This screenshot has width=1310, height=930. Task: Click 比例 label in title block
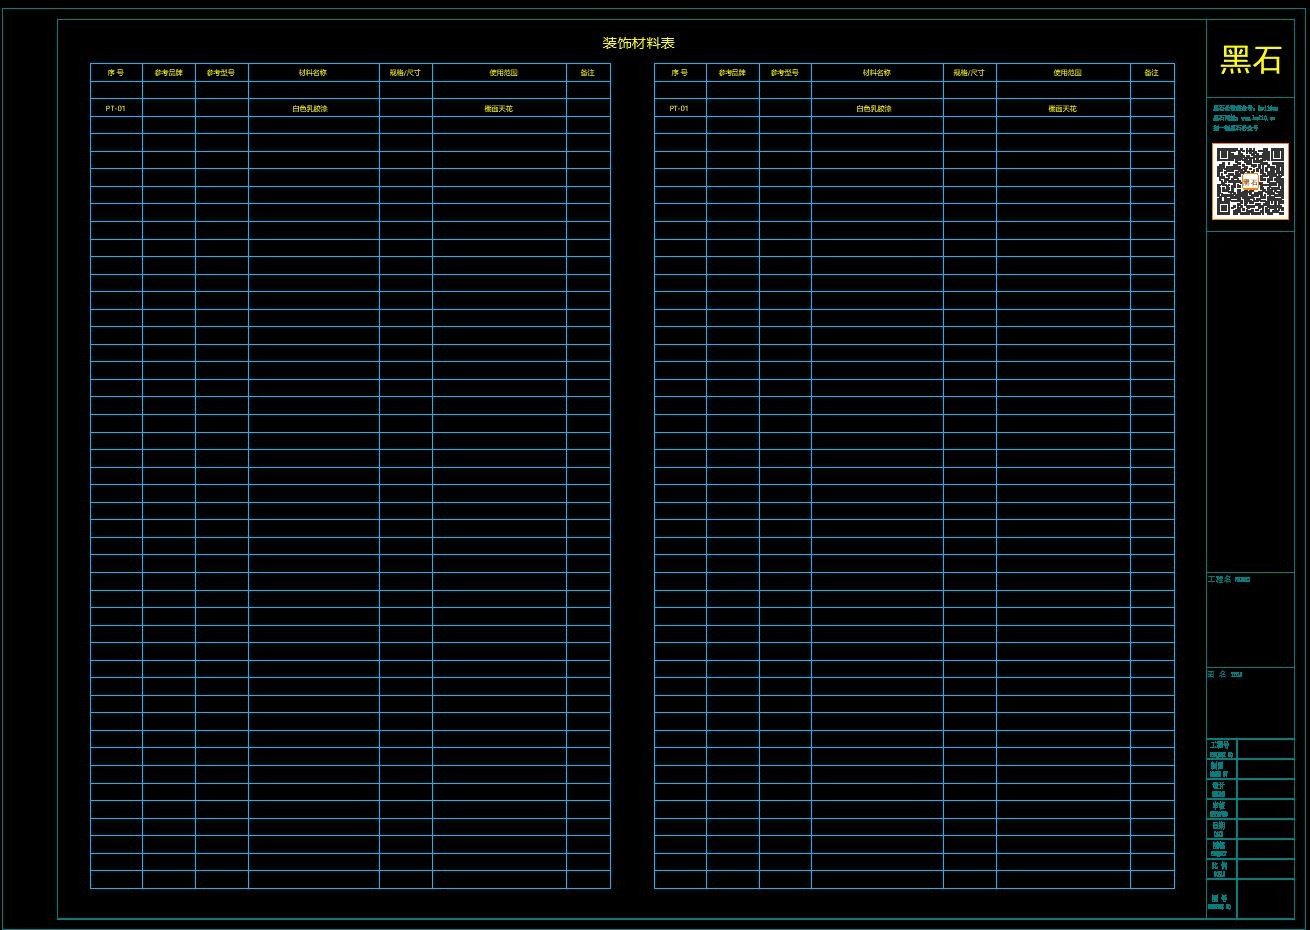point(1218,866)
